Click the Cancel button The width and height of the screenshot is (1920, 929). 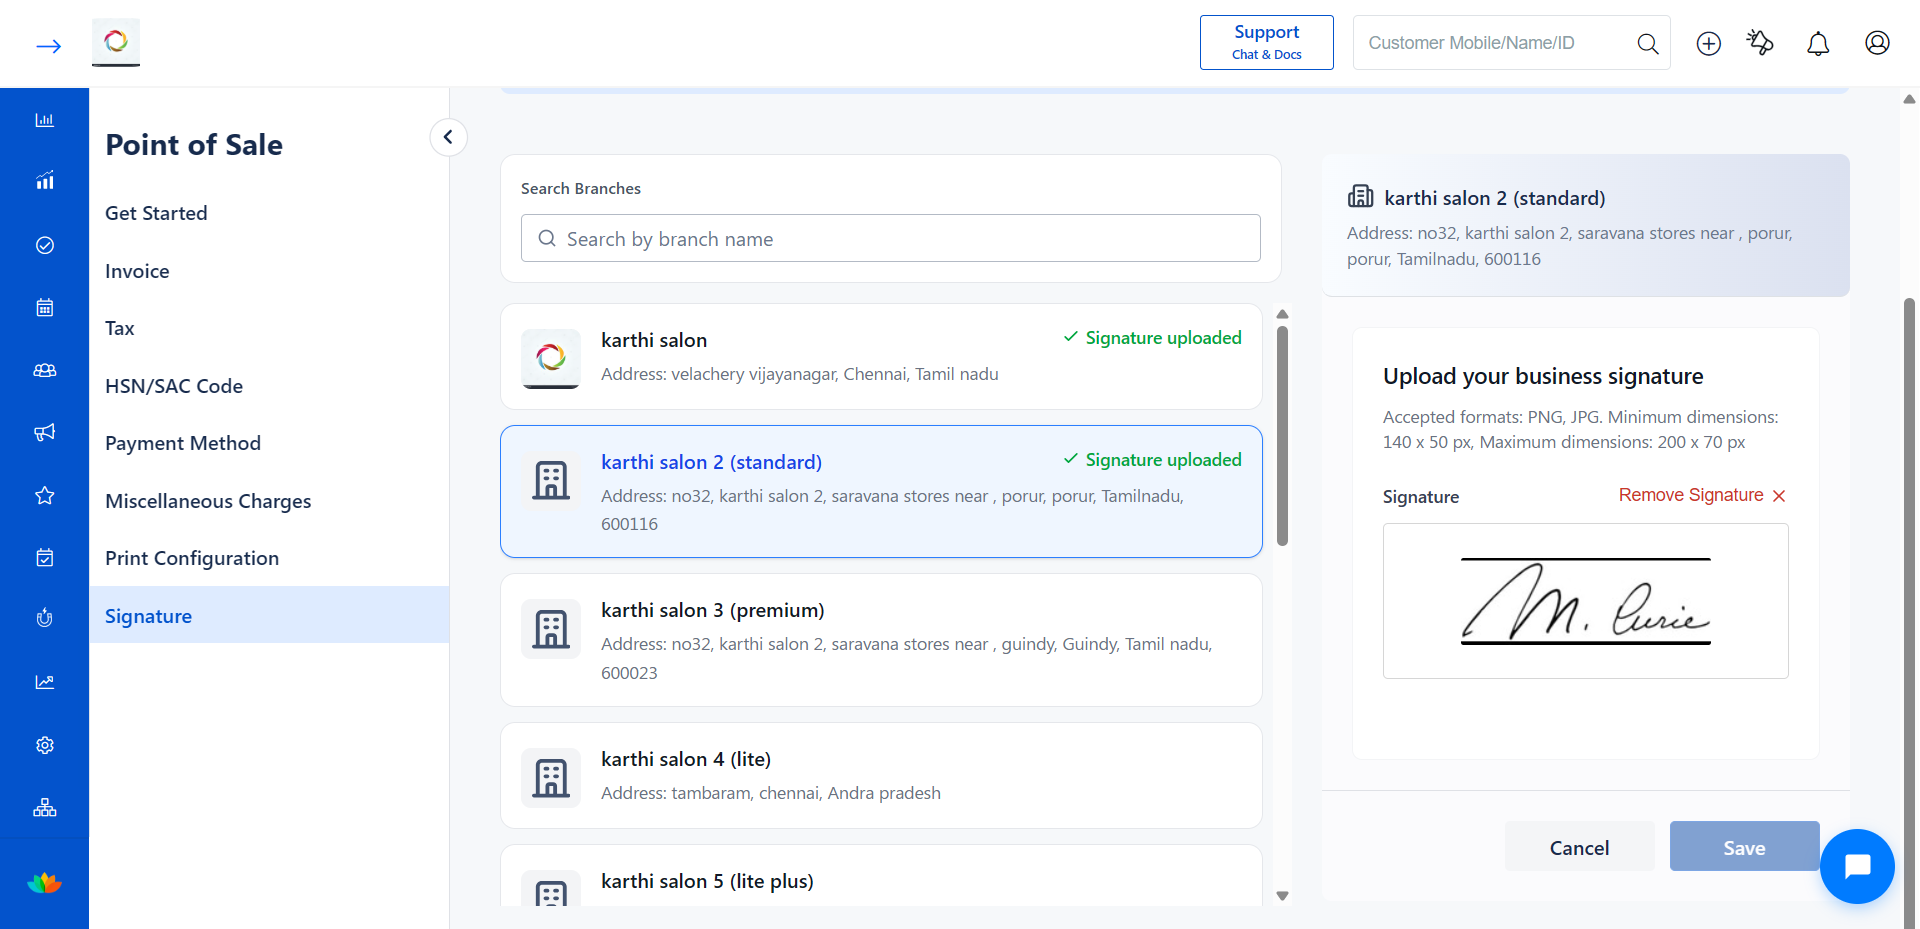pyautogui.click(x=1579, y=847)
